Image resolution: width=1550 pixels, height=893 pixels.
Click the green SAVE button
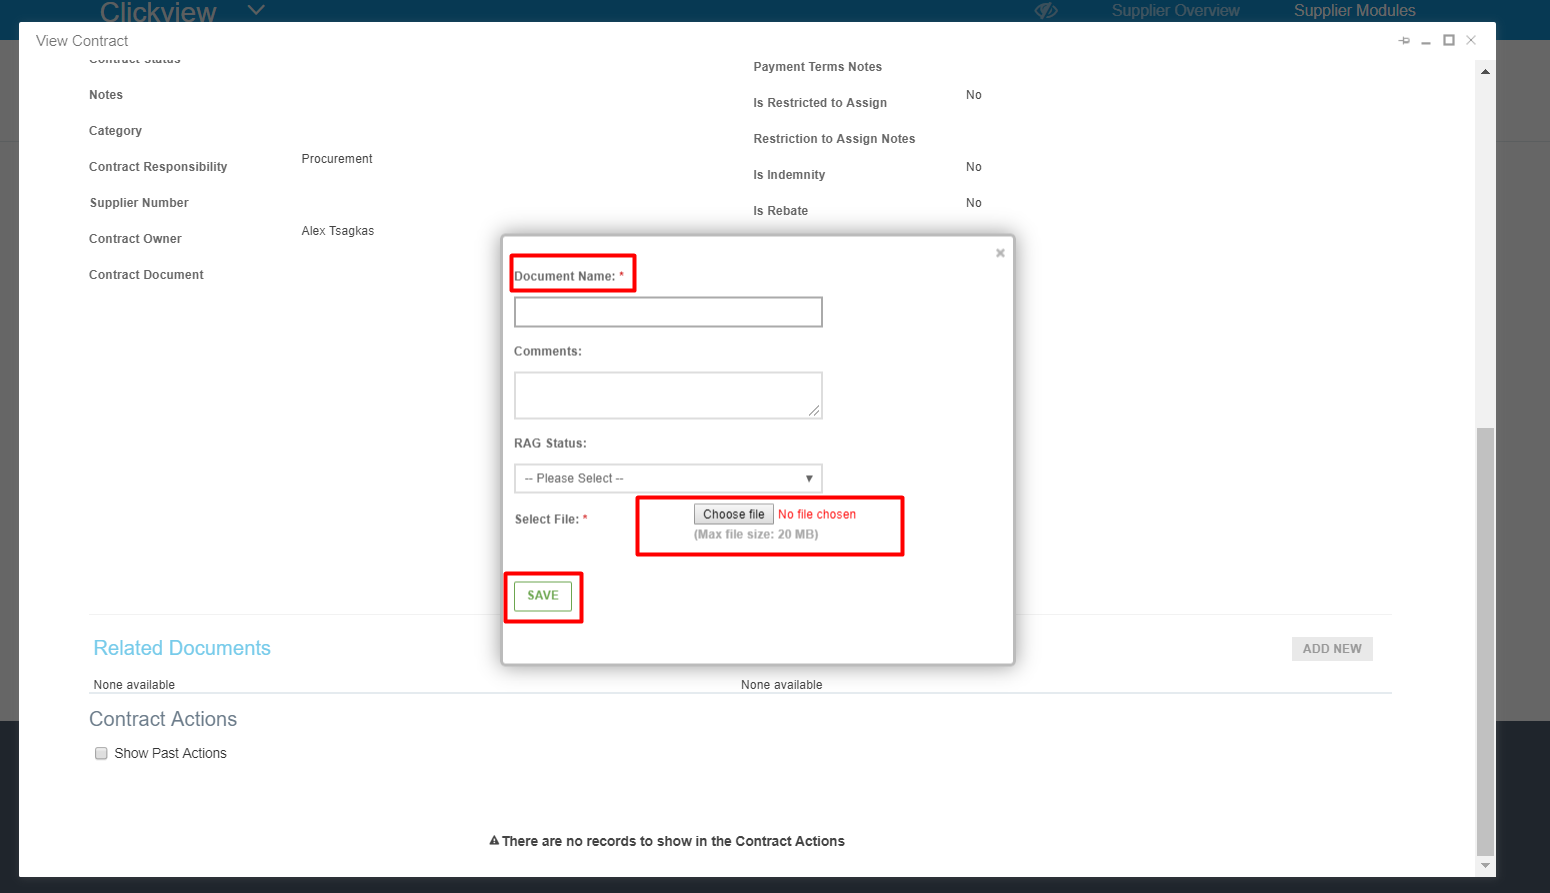543,596
